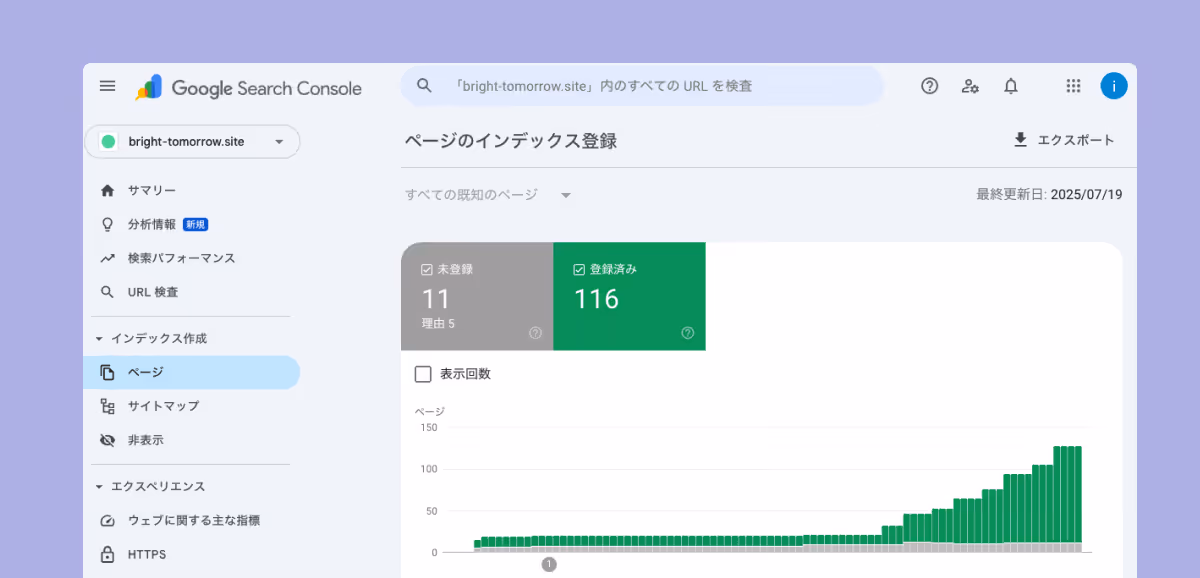
Task: Click the green property dot icon
Action: [108, 142]
